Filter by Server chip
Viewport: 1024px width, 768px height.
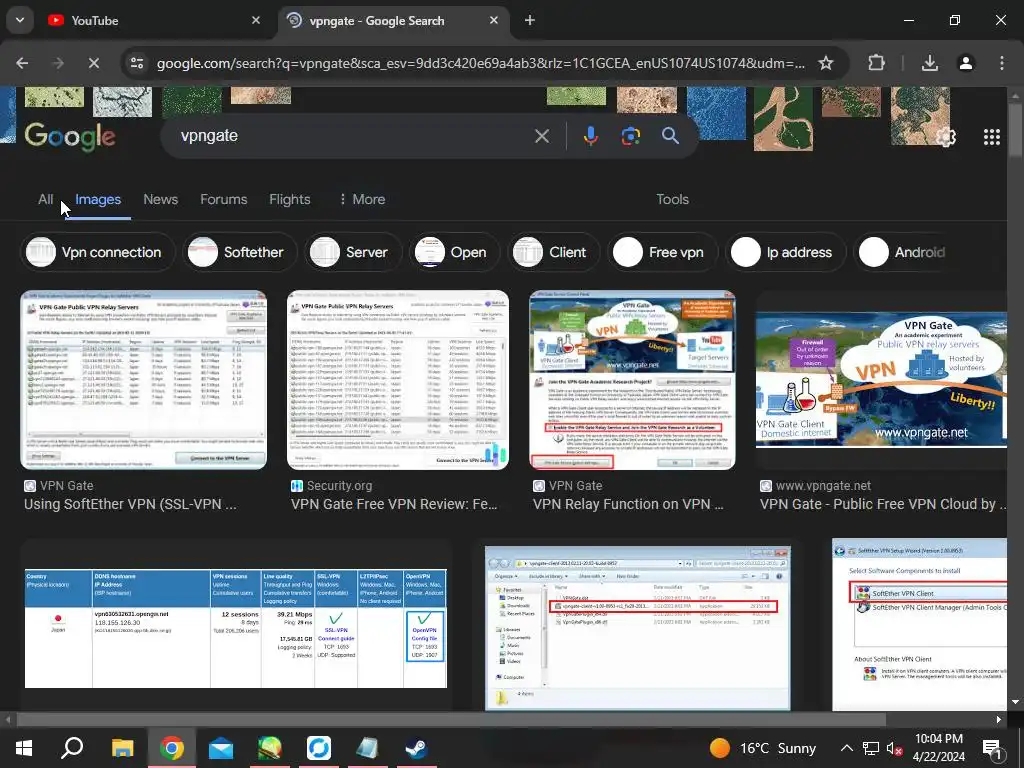point(353,252)
